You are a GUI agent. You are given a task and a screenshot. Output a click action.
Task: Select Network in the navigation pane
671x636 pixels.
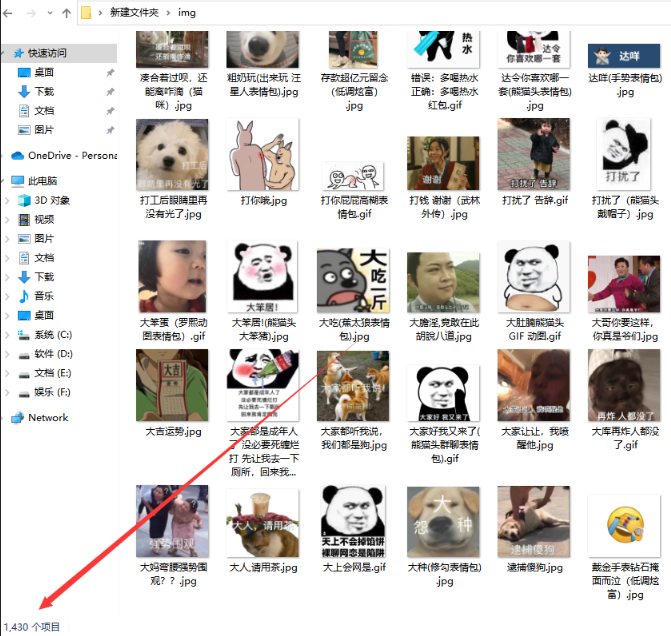(x=40, y=418)
